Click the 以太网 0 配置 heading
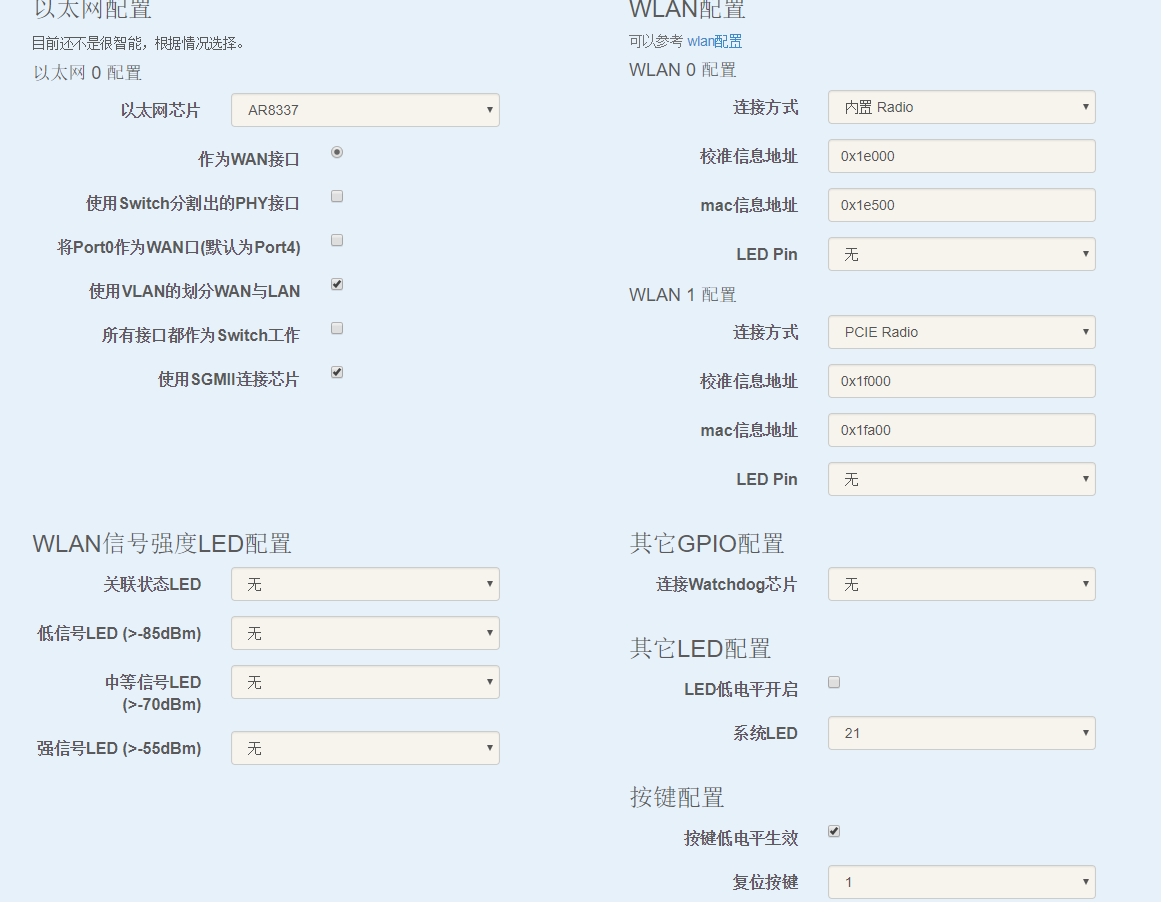Viewport: 1161px width, 902px height. (x=87, y=73)
